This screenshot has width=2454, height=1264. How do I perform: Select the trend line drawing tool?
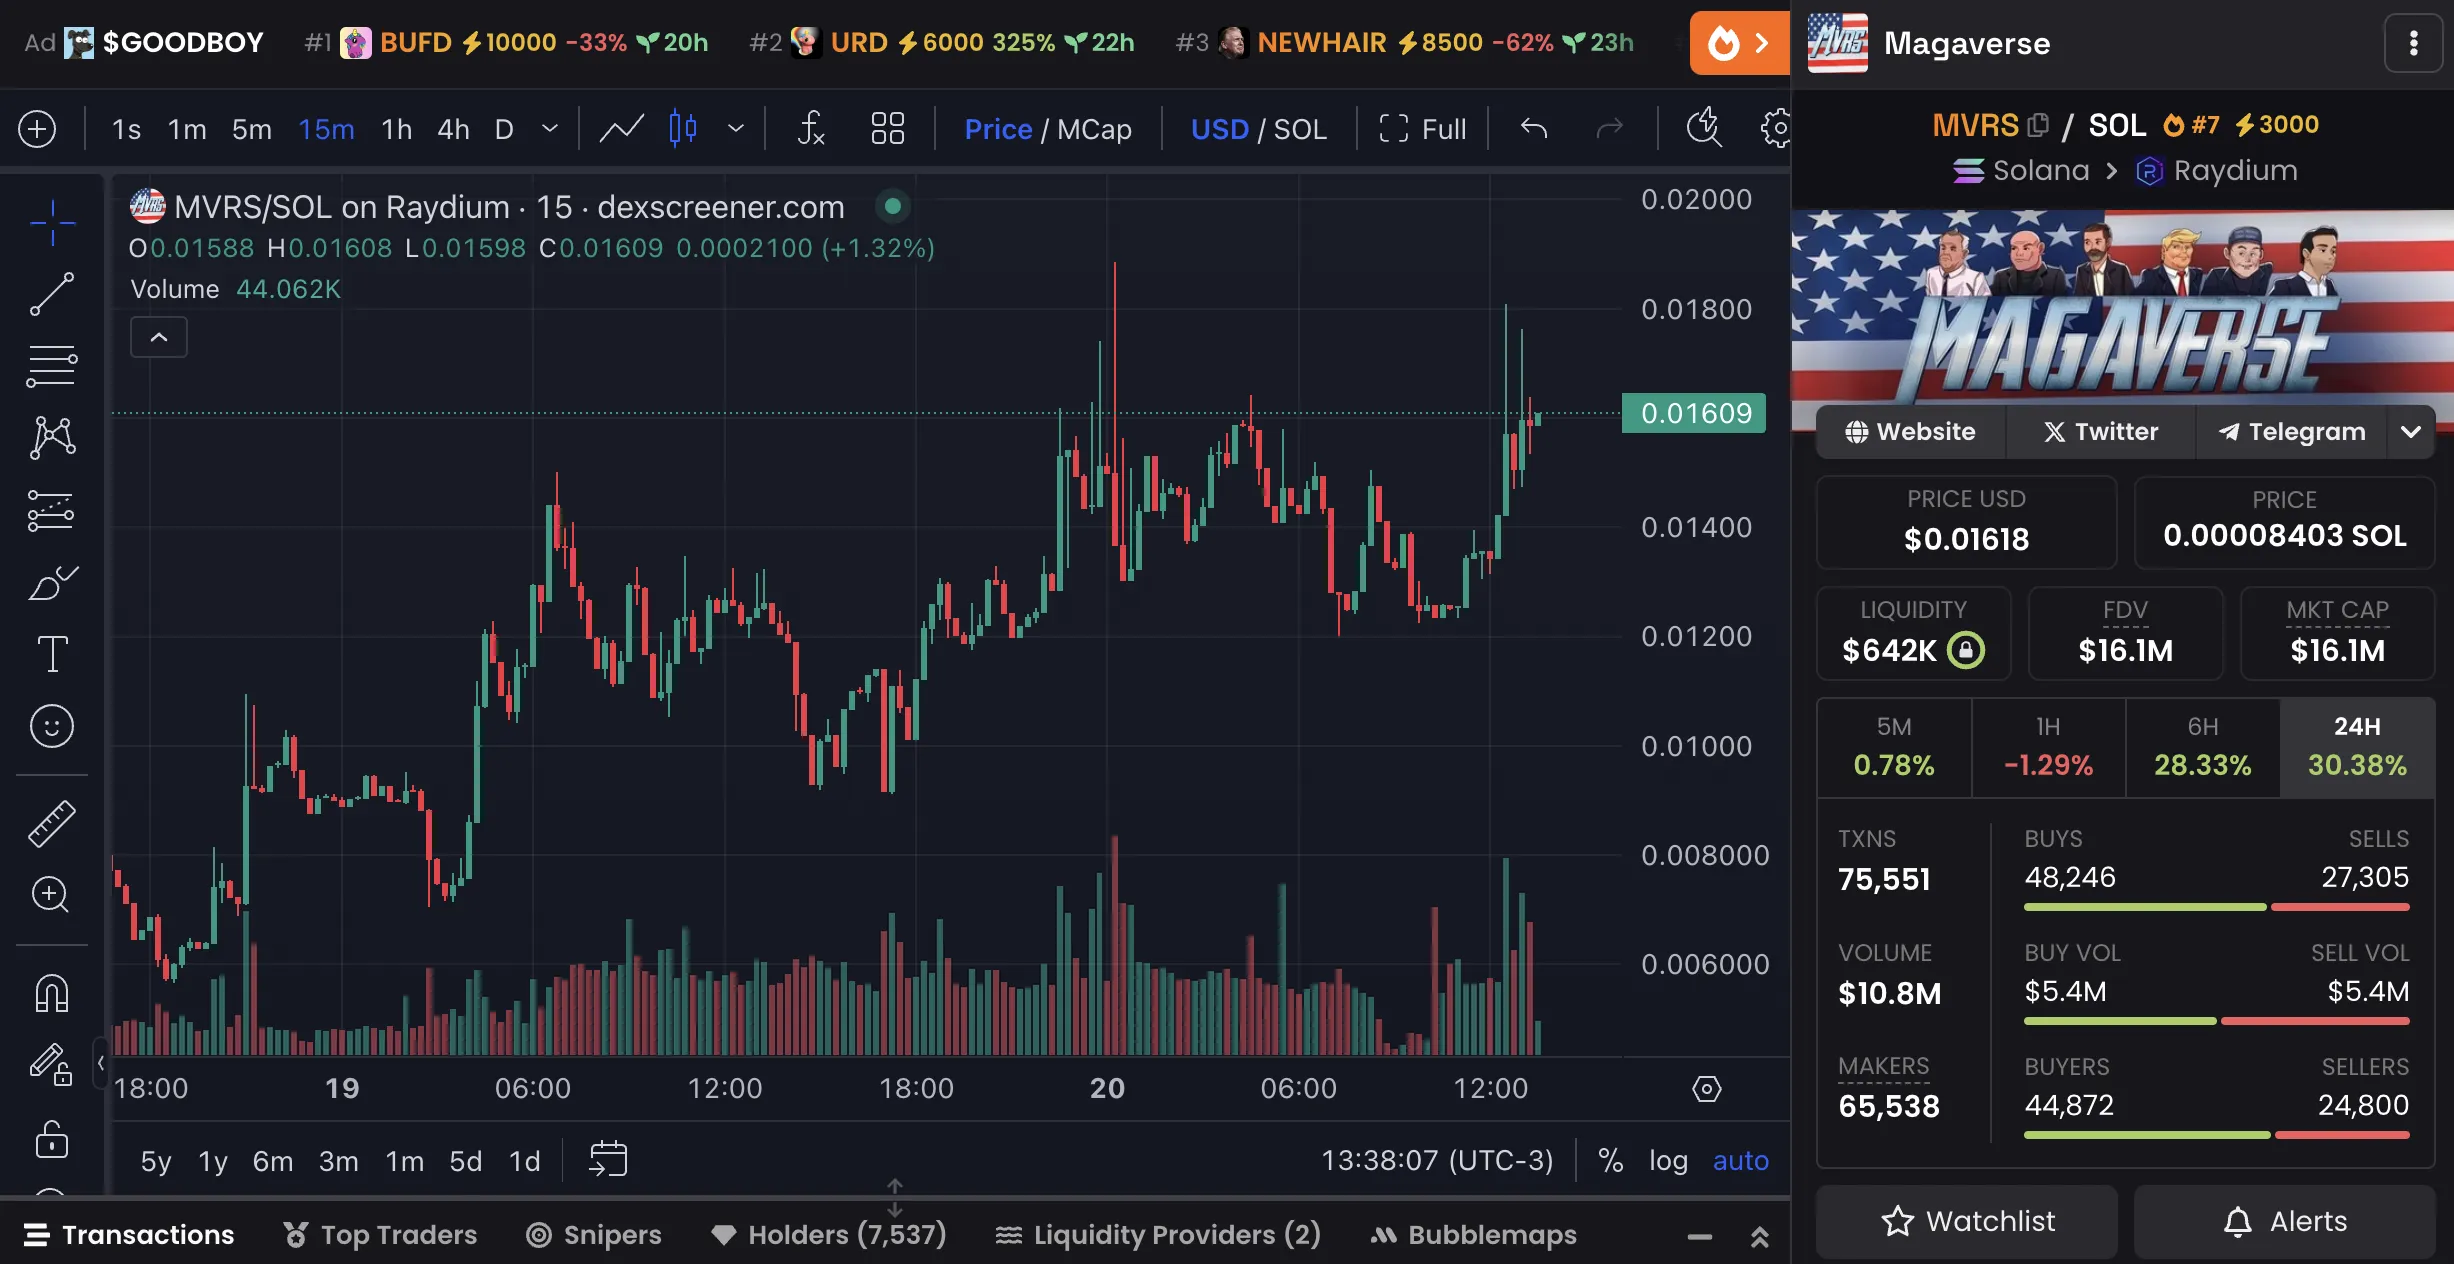pyautogui.click(x=51, y=294)
